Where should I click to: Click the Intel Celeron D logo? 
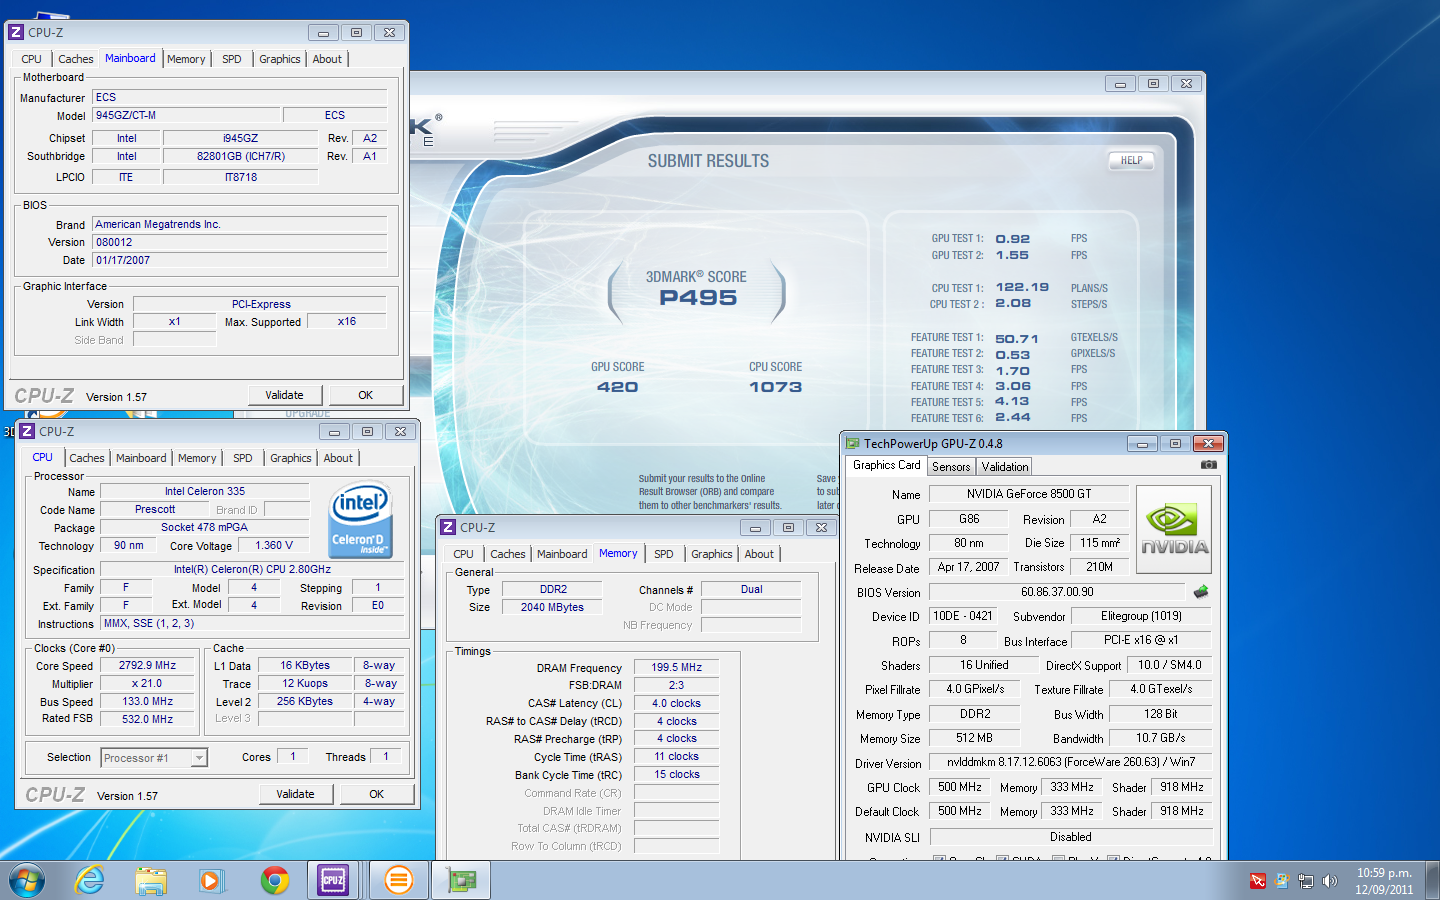tap(360, 520)
